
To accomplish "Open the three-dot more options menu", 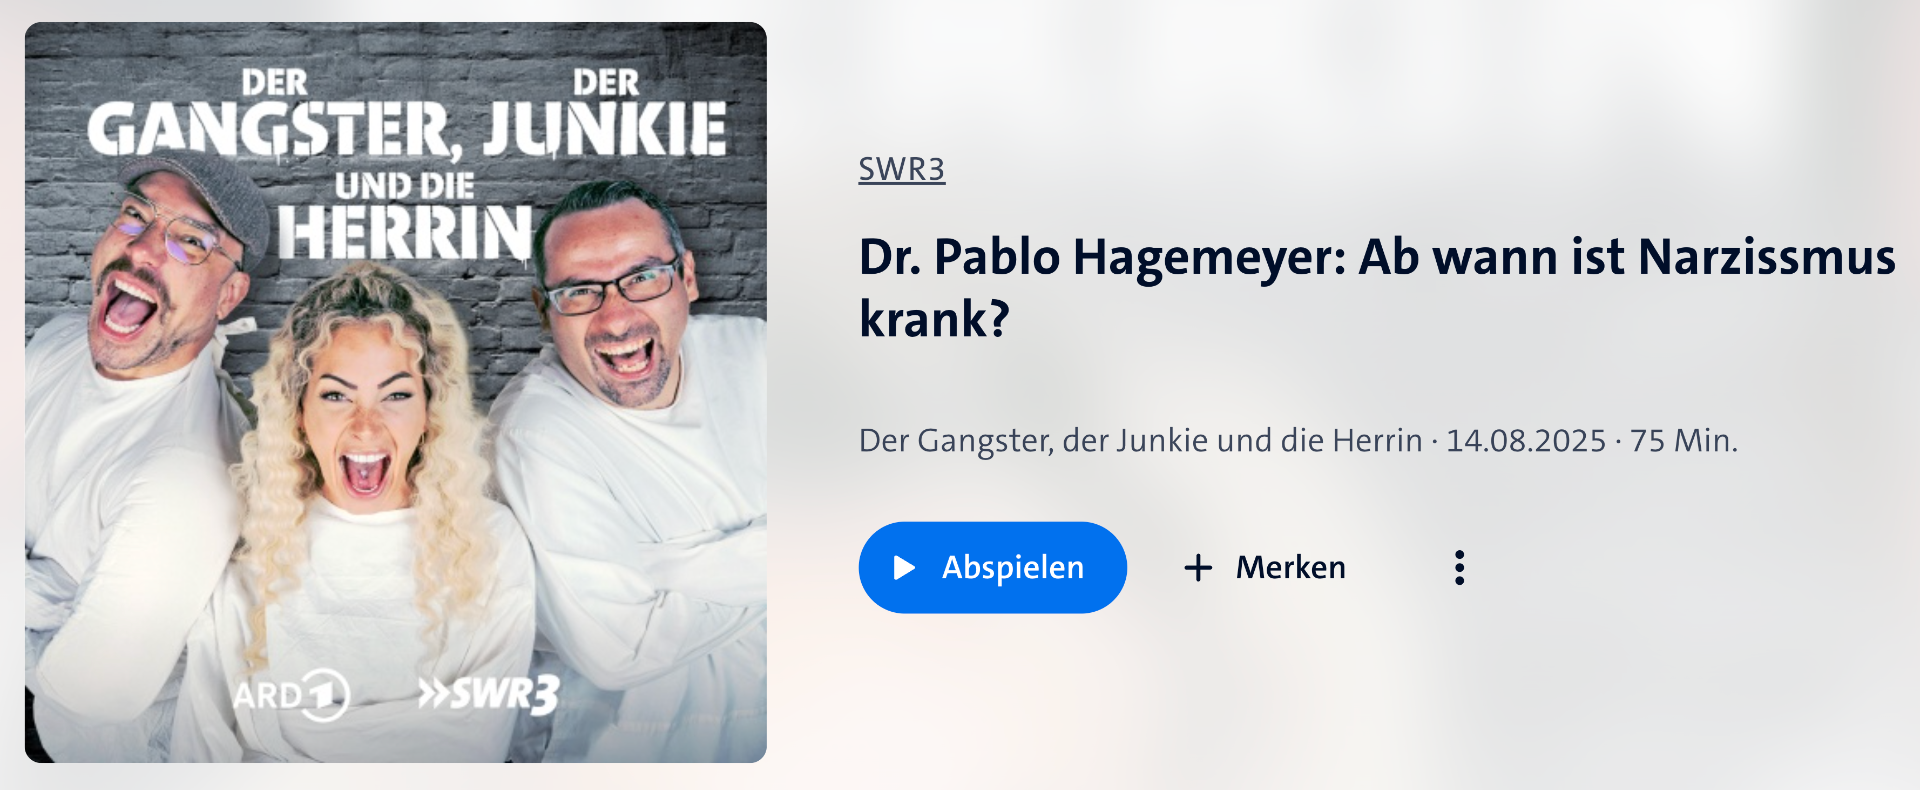I will coord(1460,568).
